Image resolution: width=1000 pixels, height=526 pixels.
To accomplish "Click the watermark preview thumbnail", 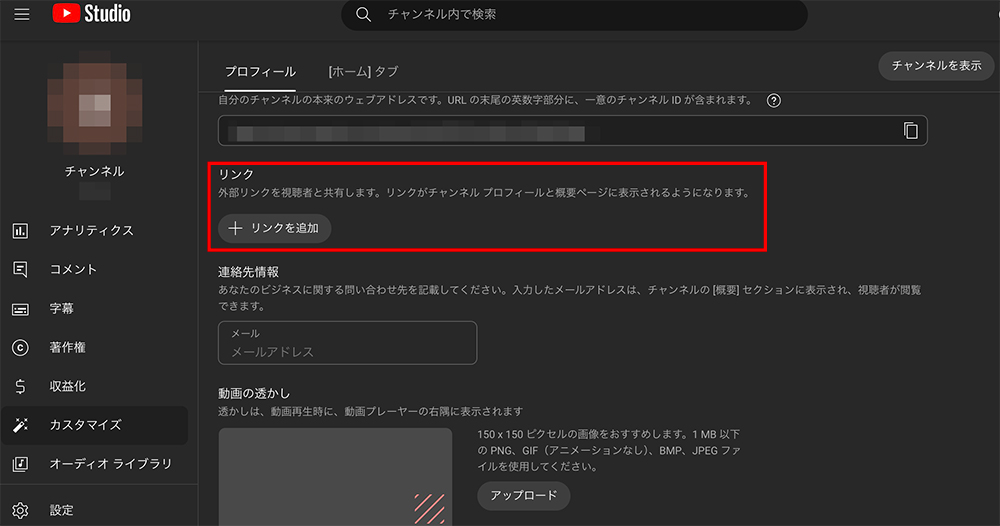I will [x=335, y=477].
